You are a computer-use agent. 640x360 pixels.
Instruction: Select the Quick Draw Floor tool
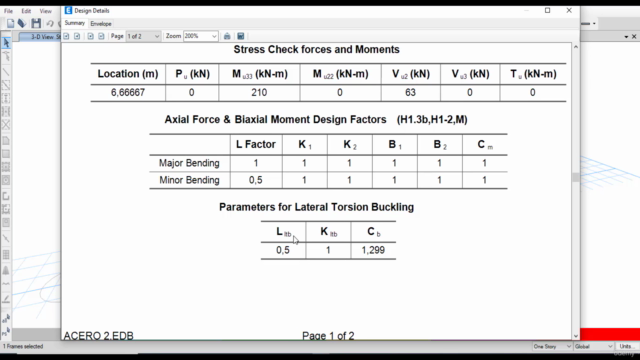pyautogui.click(x=6, y=167)
